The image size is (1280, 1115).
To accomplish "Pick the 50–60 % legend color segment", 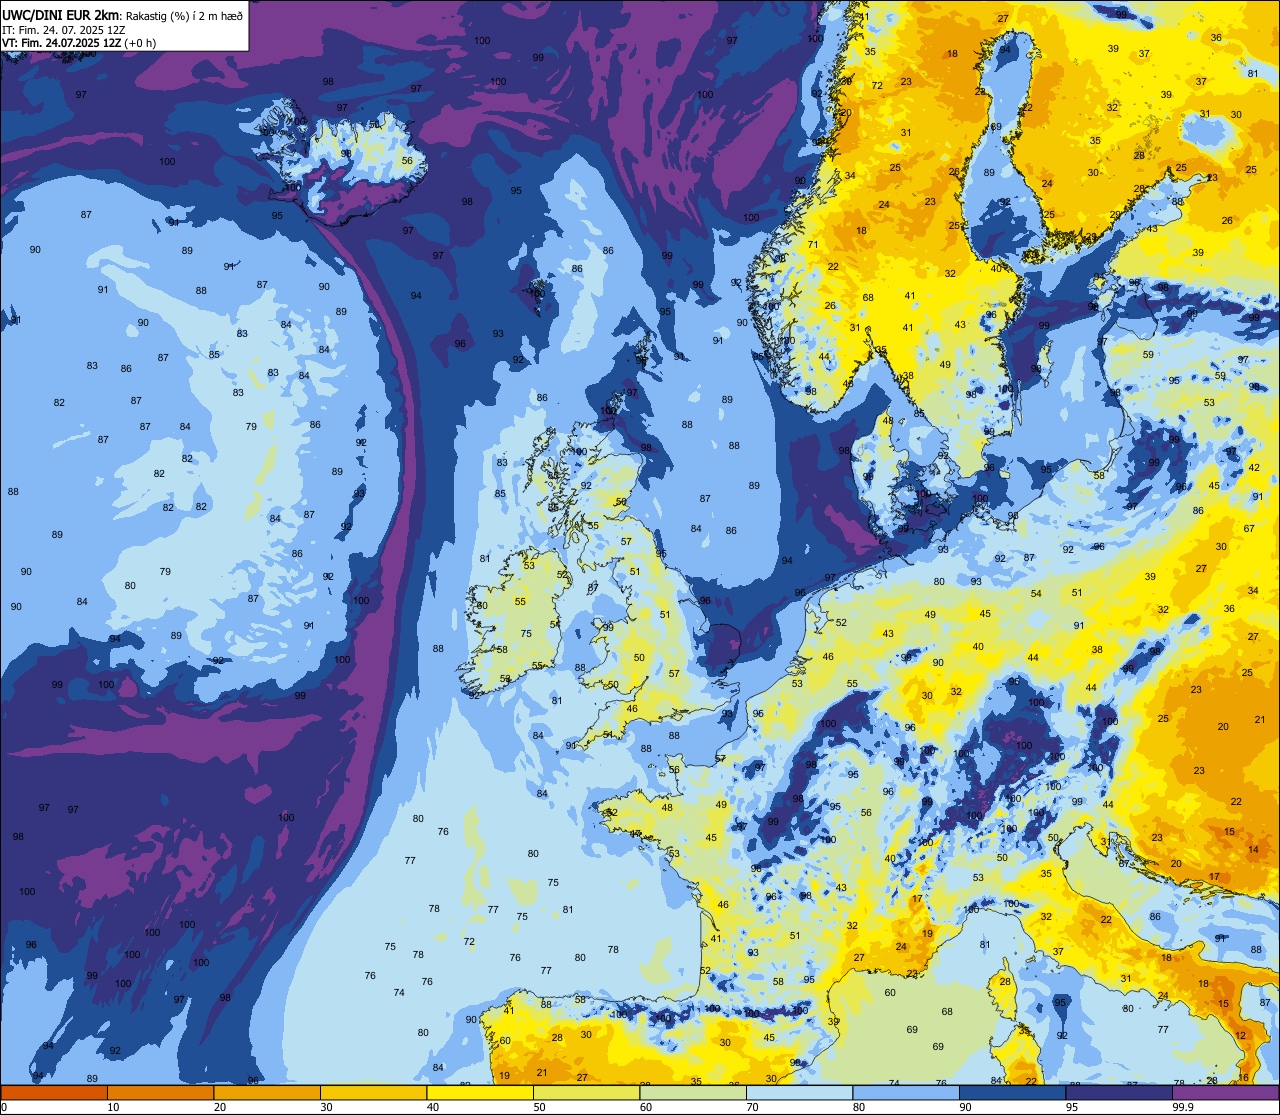I will [x=586, y=1093].
